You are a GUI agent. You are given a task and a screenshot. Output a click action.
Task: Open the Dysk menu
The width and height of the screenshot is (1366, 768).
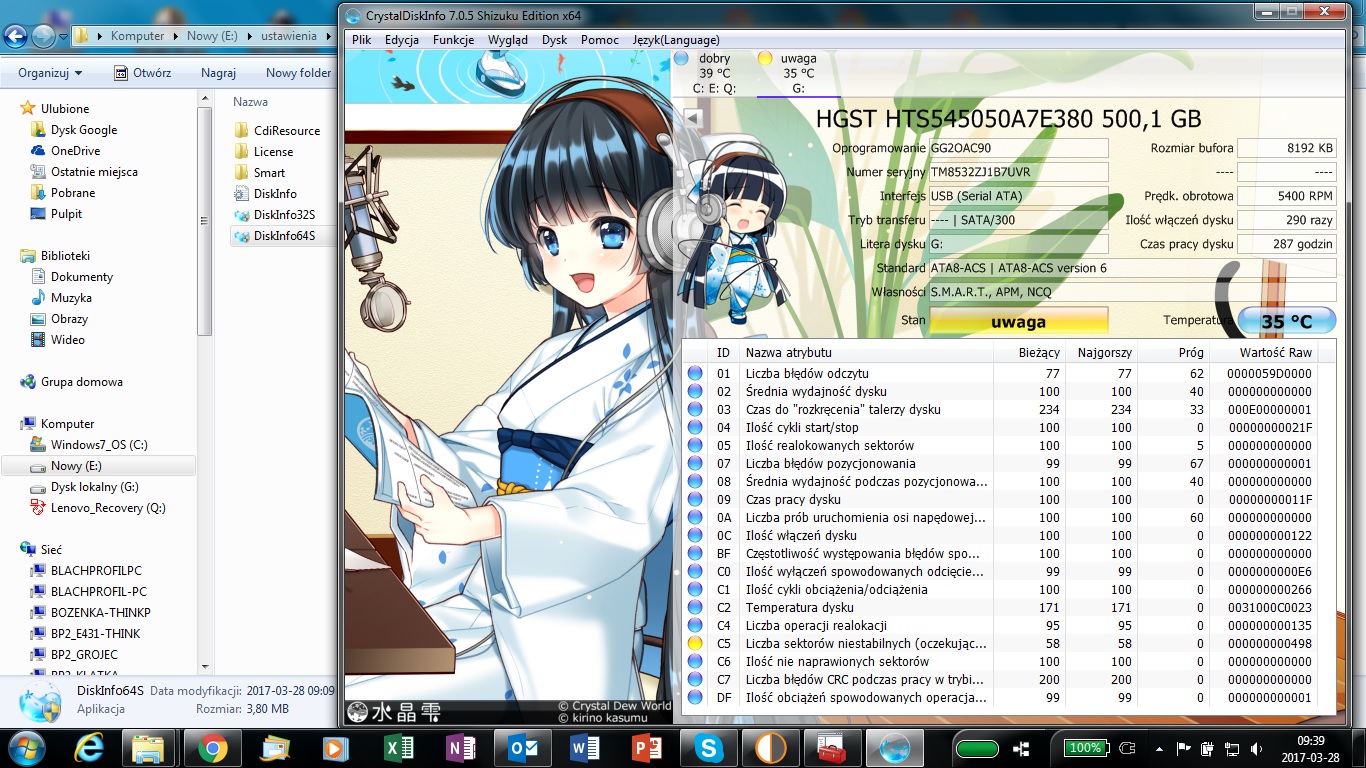554,40
